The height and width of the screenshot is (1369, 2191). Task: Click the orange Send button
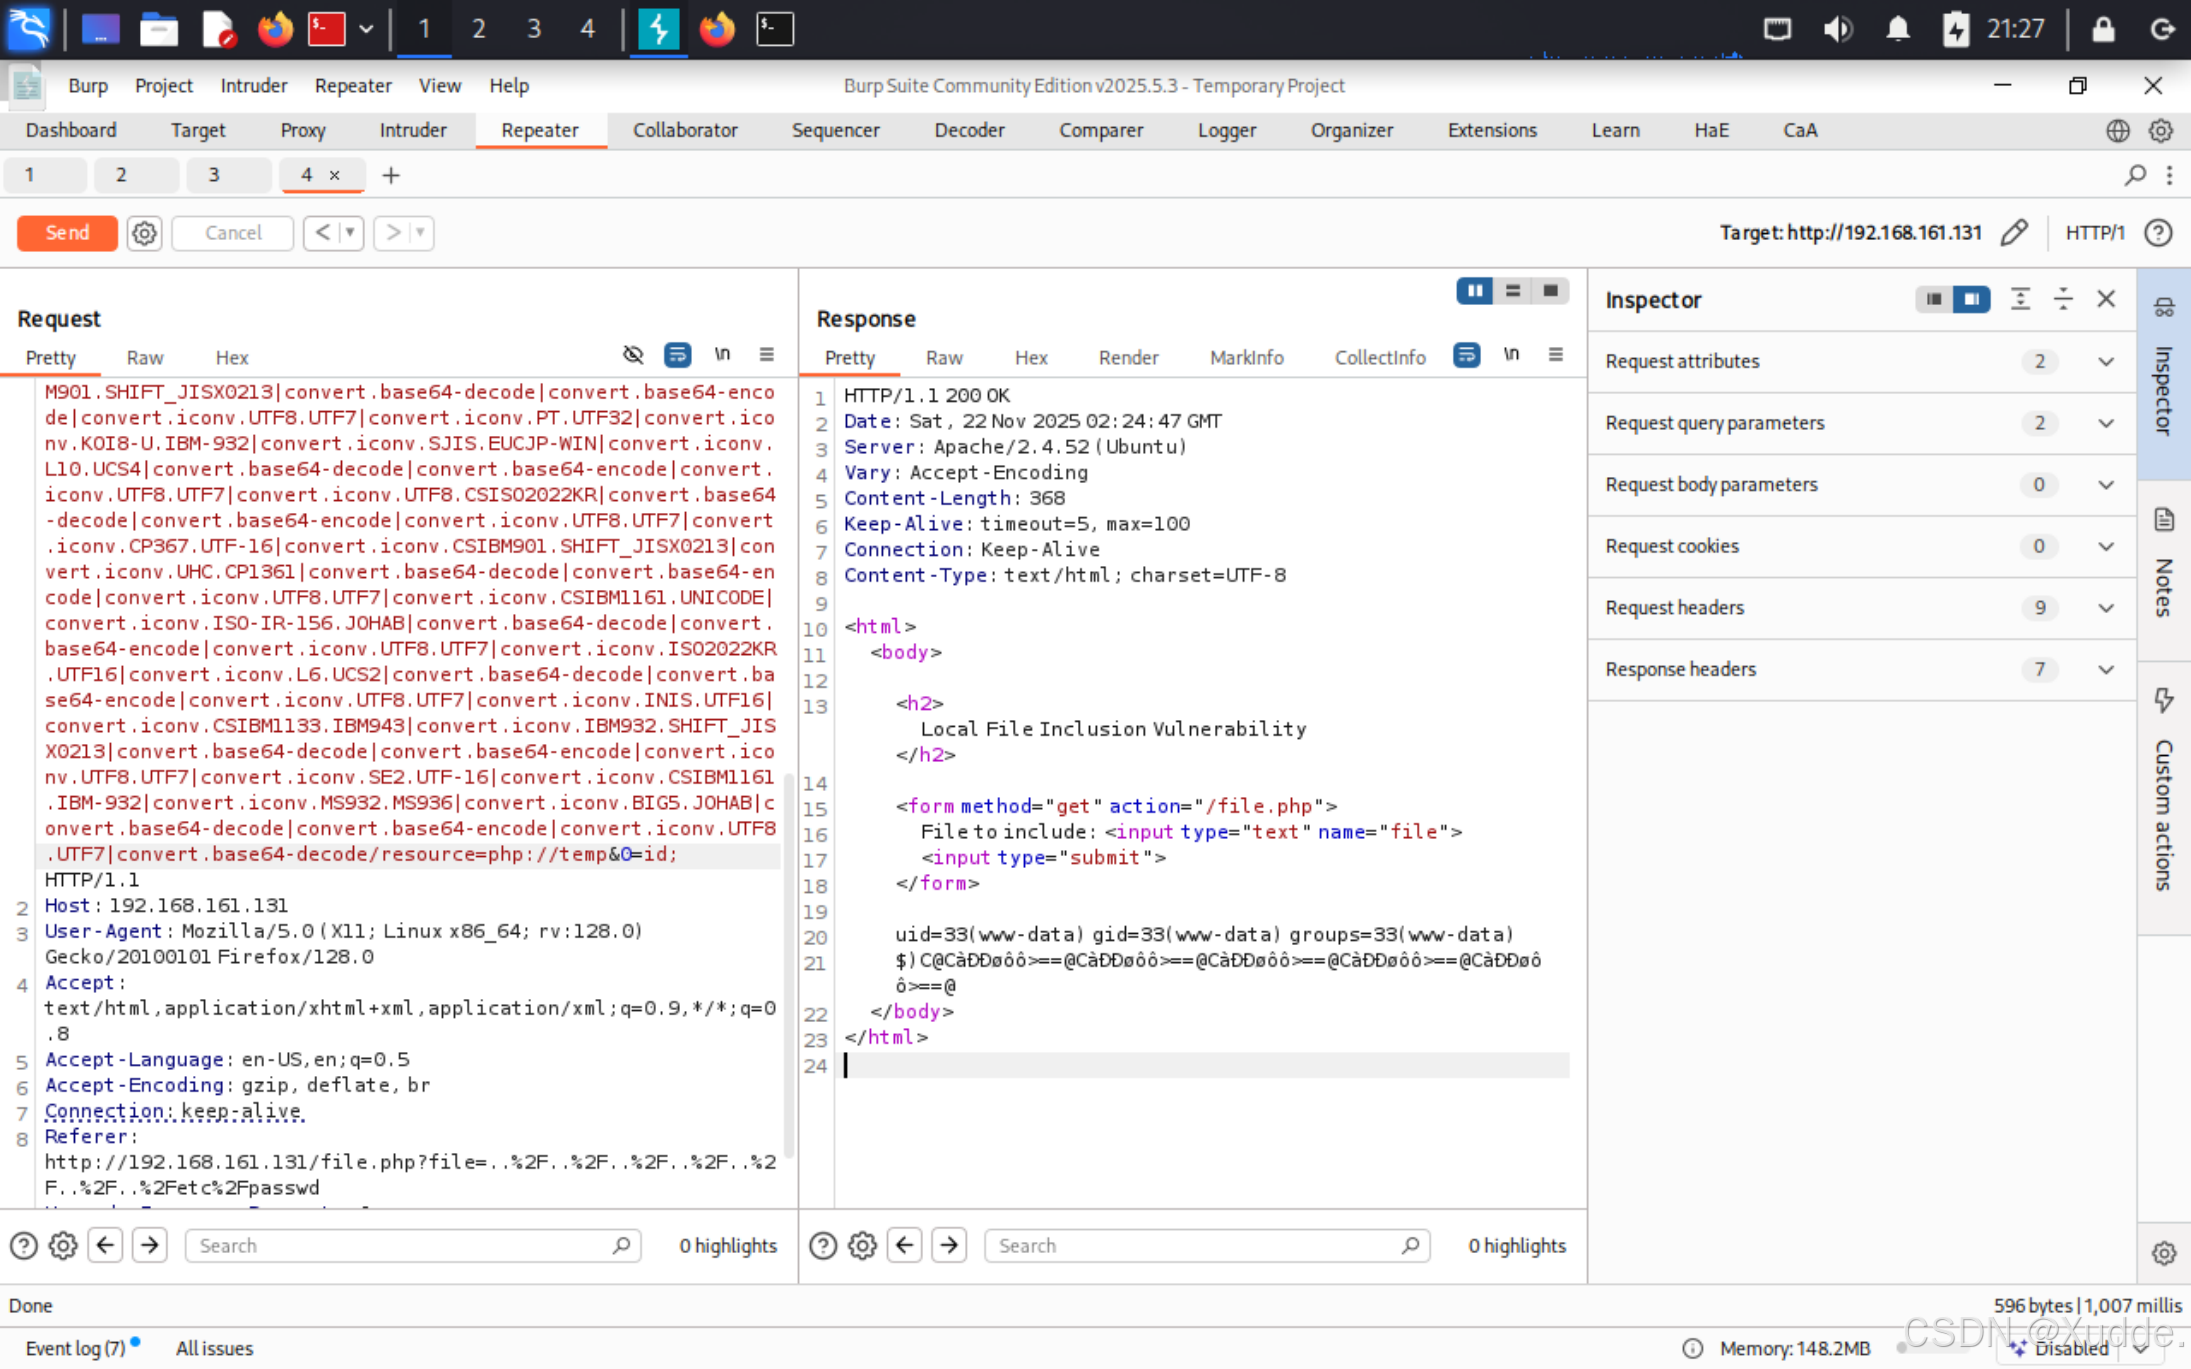[x=67, y=233]
